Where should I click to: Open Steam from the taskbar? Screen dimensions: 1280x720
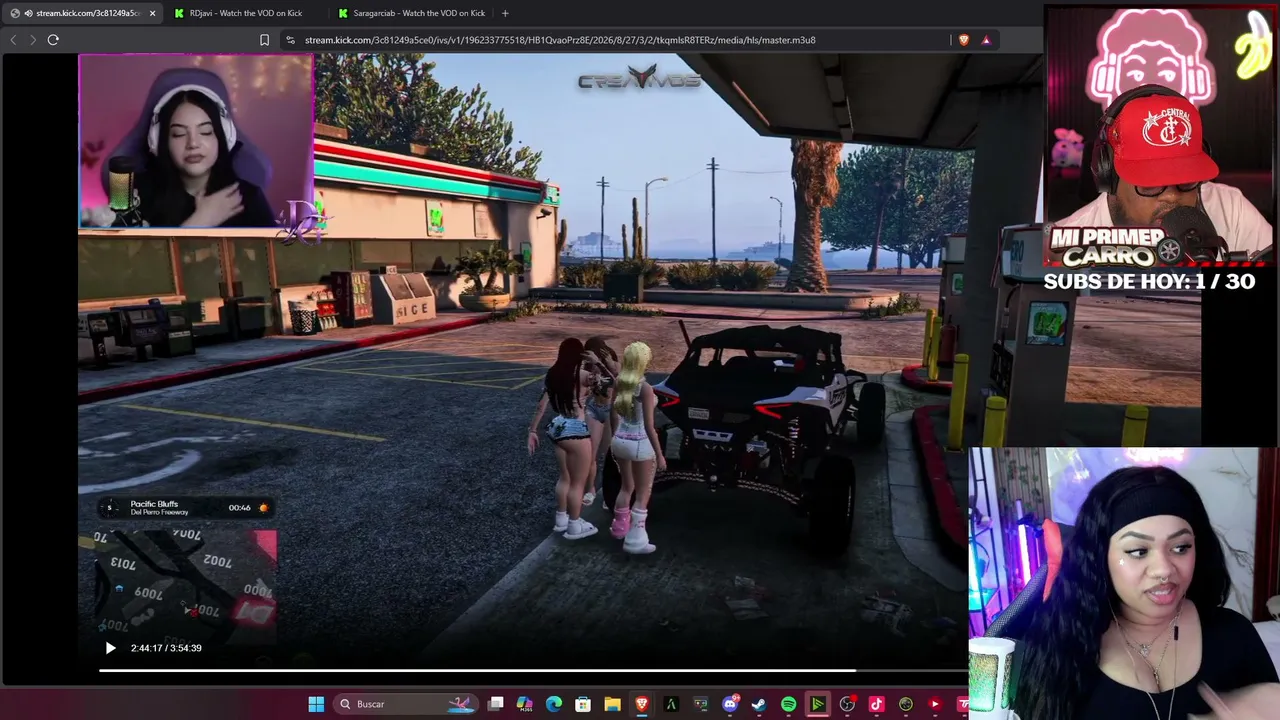759,704
